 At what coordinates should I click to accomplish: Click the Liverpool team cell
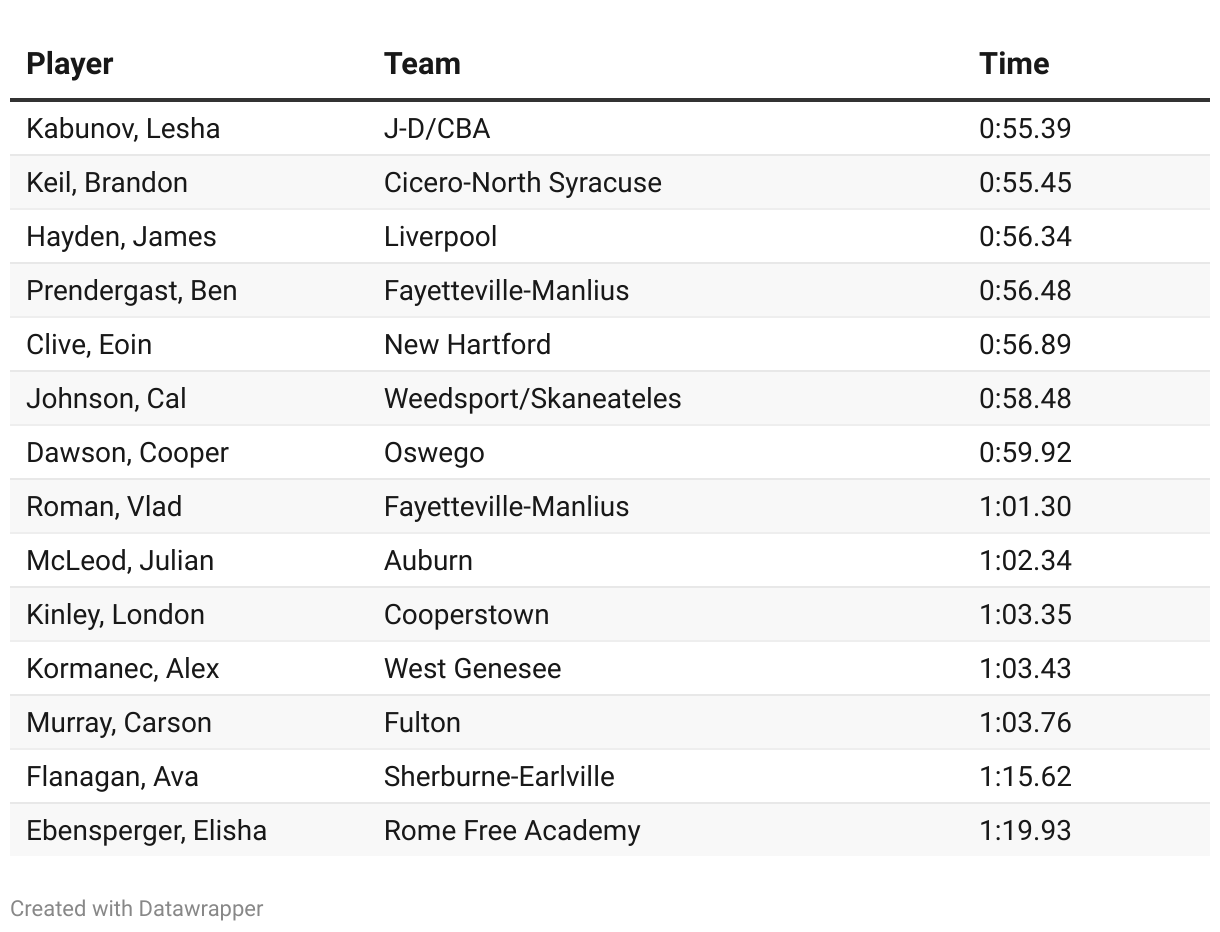click(x=440, y=237)
